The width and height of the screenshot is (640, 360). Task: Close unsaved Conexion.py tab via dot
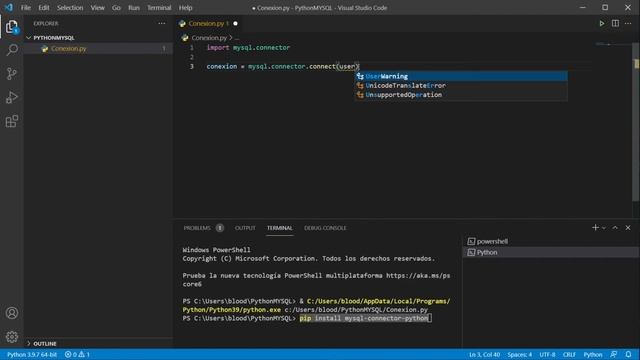(x=236, y=24)
